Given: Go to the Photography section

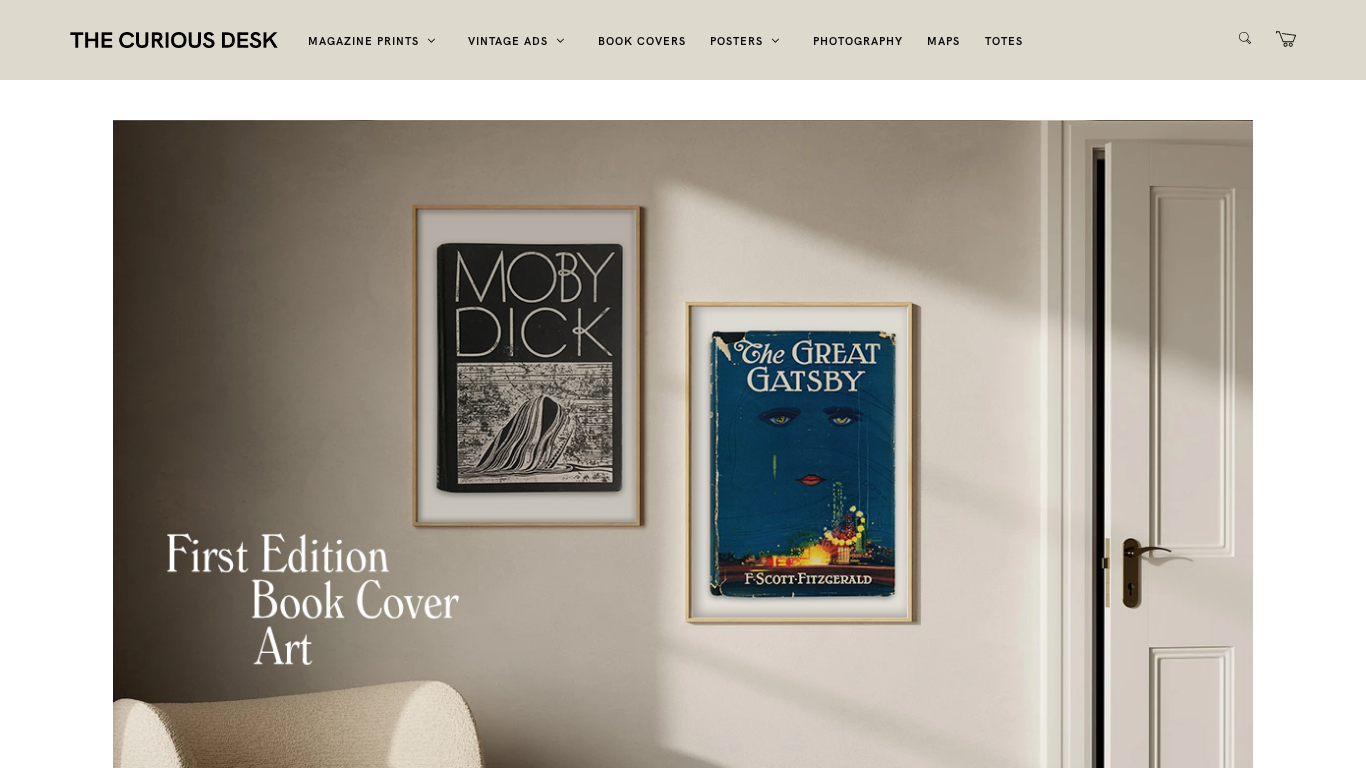Looking at the screenshot, I should tap(858, 41).
